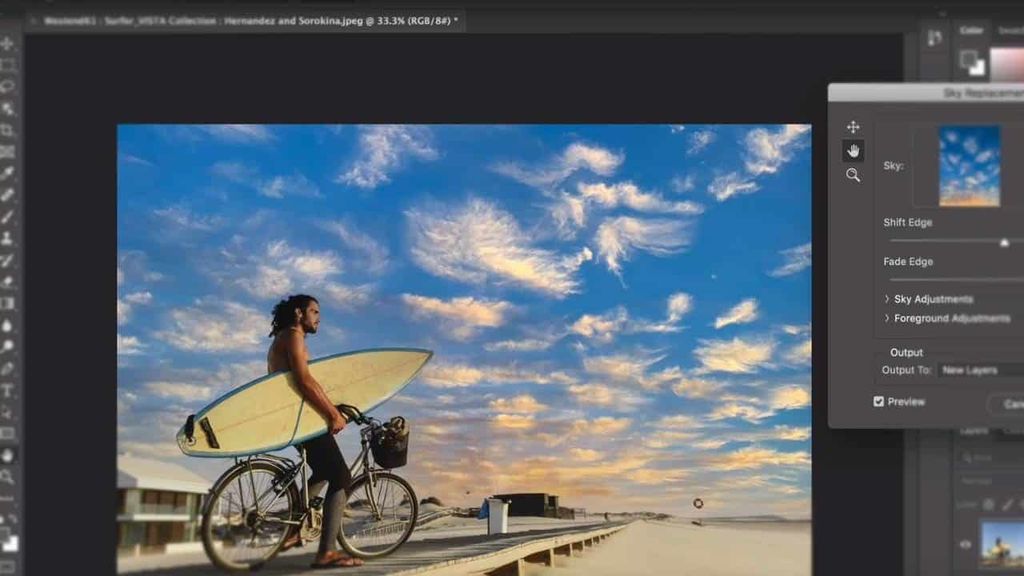This screenshot has height=576, width=1024.
Task: Click the Cancel button in Sky Replacement
Action: 1008,404
